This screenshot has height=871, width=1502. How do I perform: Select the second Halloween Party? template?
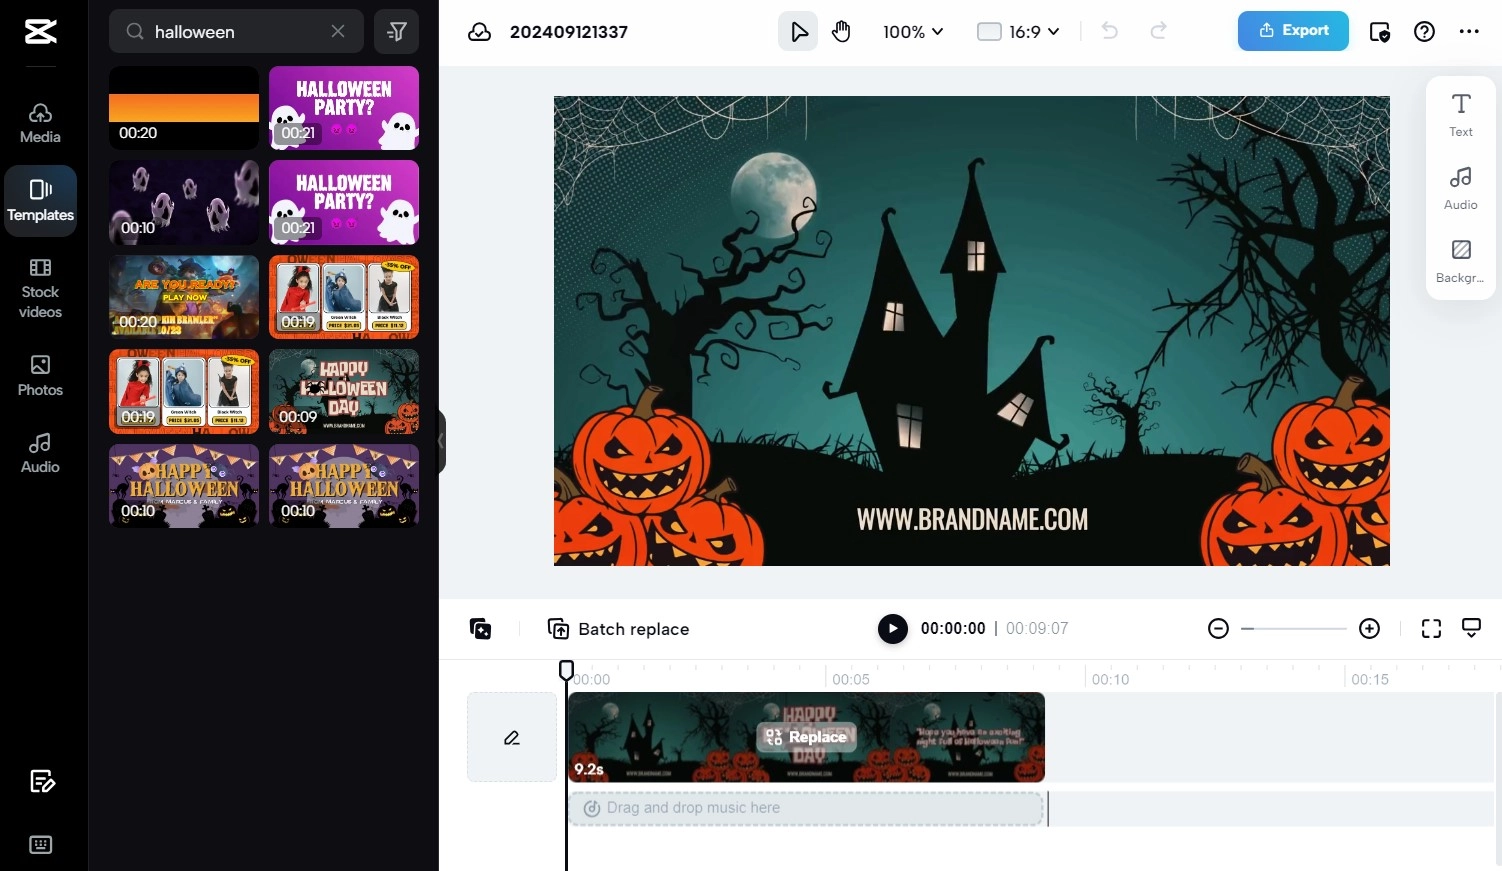[344, 202]
